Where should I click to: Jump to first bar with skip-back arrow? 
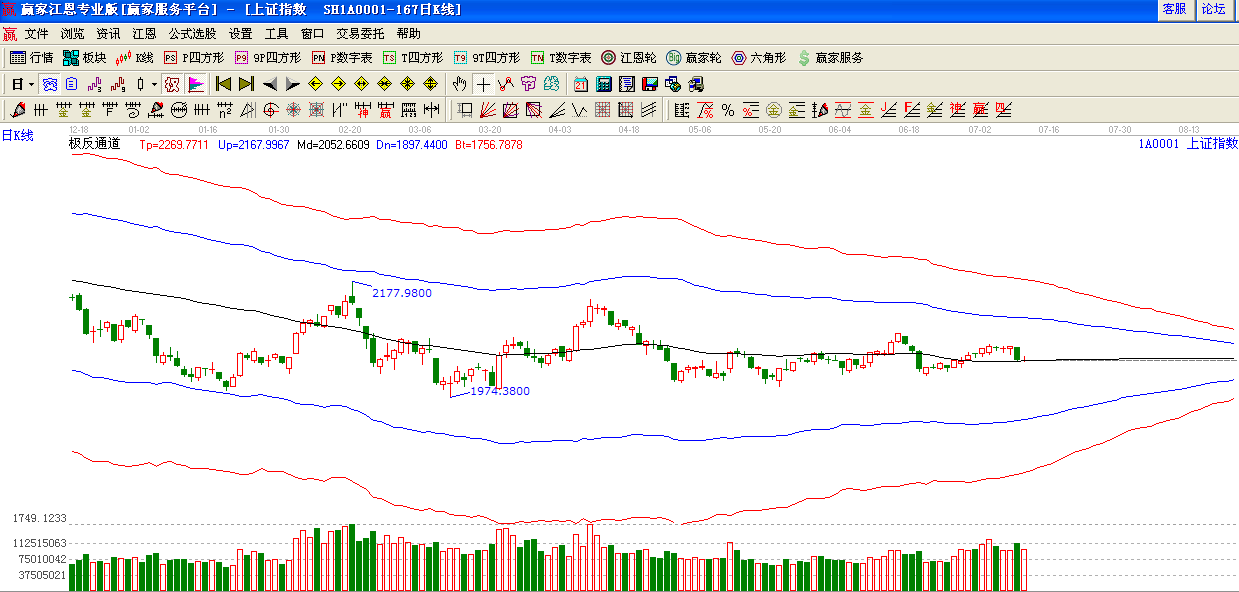point(223,84)
